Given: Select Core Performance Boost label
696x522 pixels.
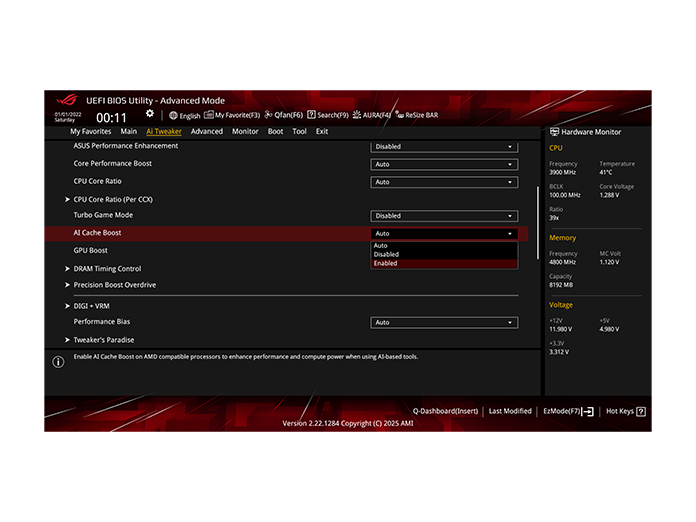Looking at the screenshot, I should click(x=113, y=163).
